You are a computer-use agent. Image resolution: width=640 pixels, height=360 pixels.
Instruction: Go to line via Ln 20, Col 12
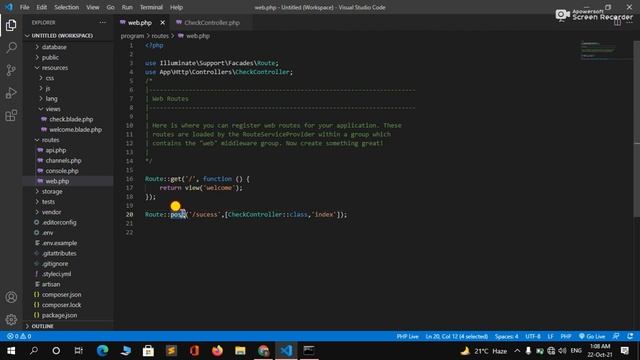tap(456, 336)
